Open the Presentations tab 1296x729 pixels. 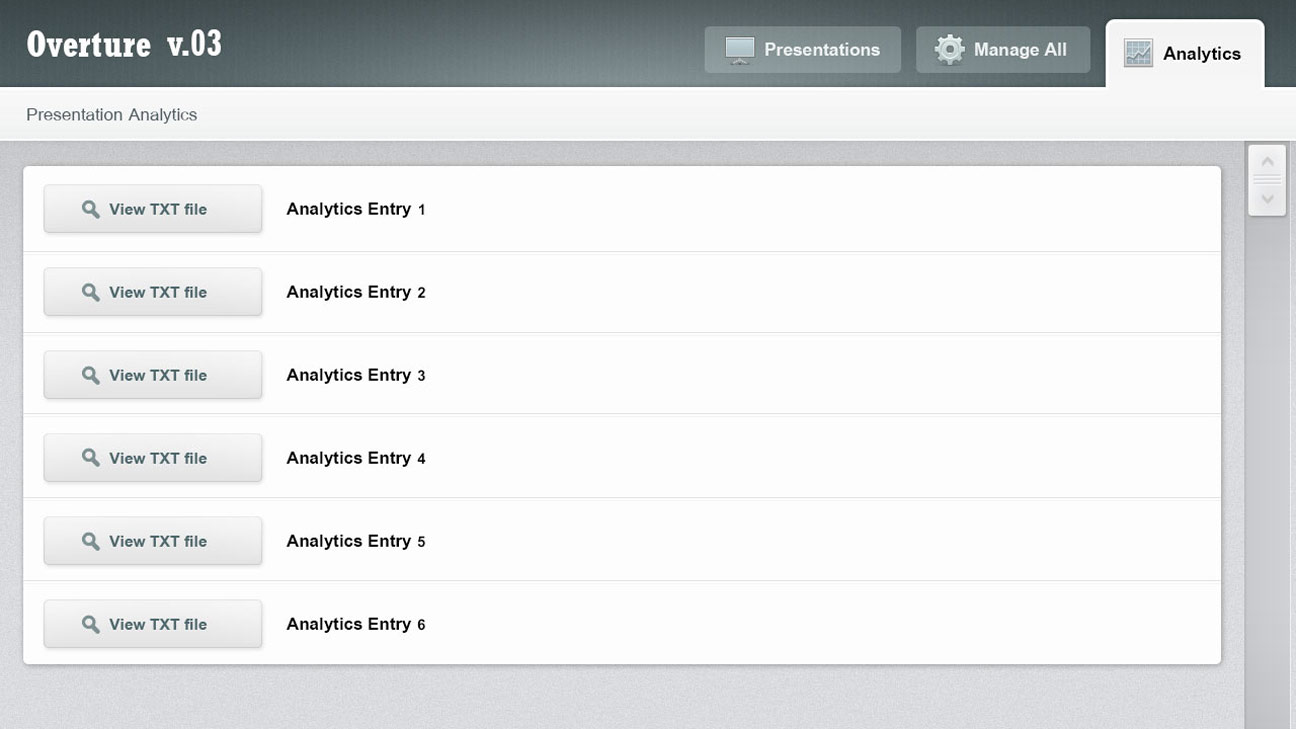(x=821, y=50)
